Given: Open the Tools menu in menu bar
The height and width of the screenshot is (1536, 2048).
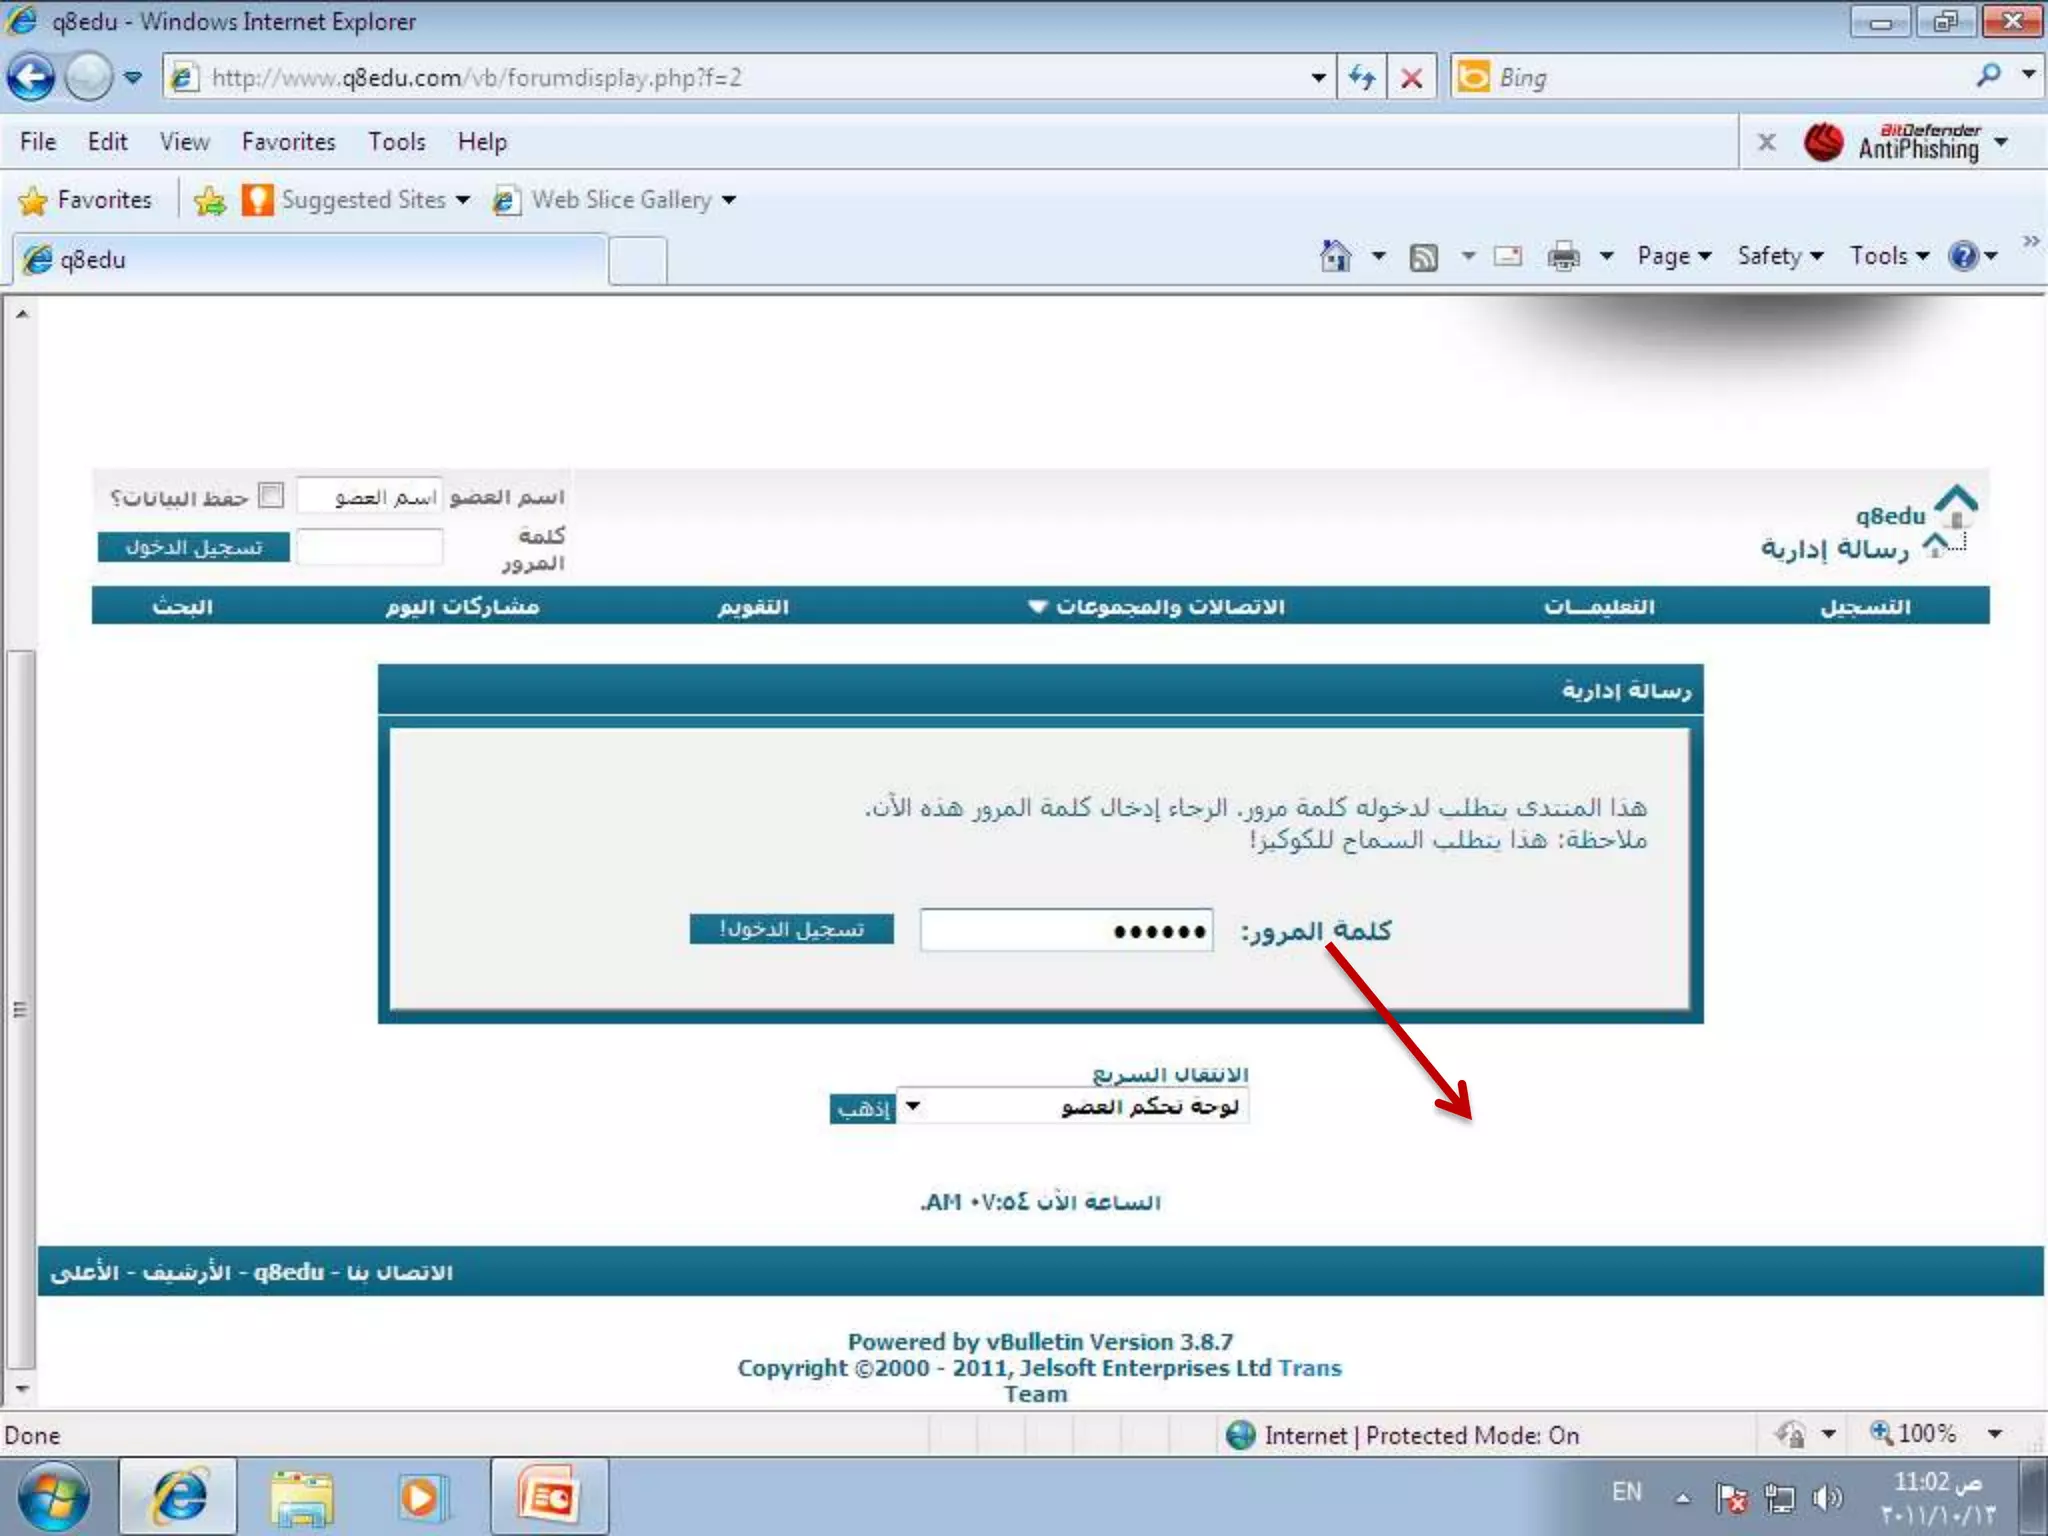Looking at the screenshot, I should (x=396, y=142).
